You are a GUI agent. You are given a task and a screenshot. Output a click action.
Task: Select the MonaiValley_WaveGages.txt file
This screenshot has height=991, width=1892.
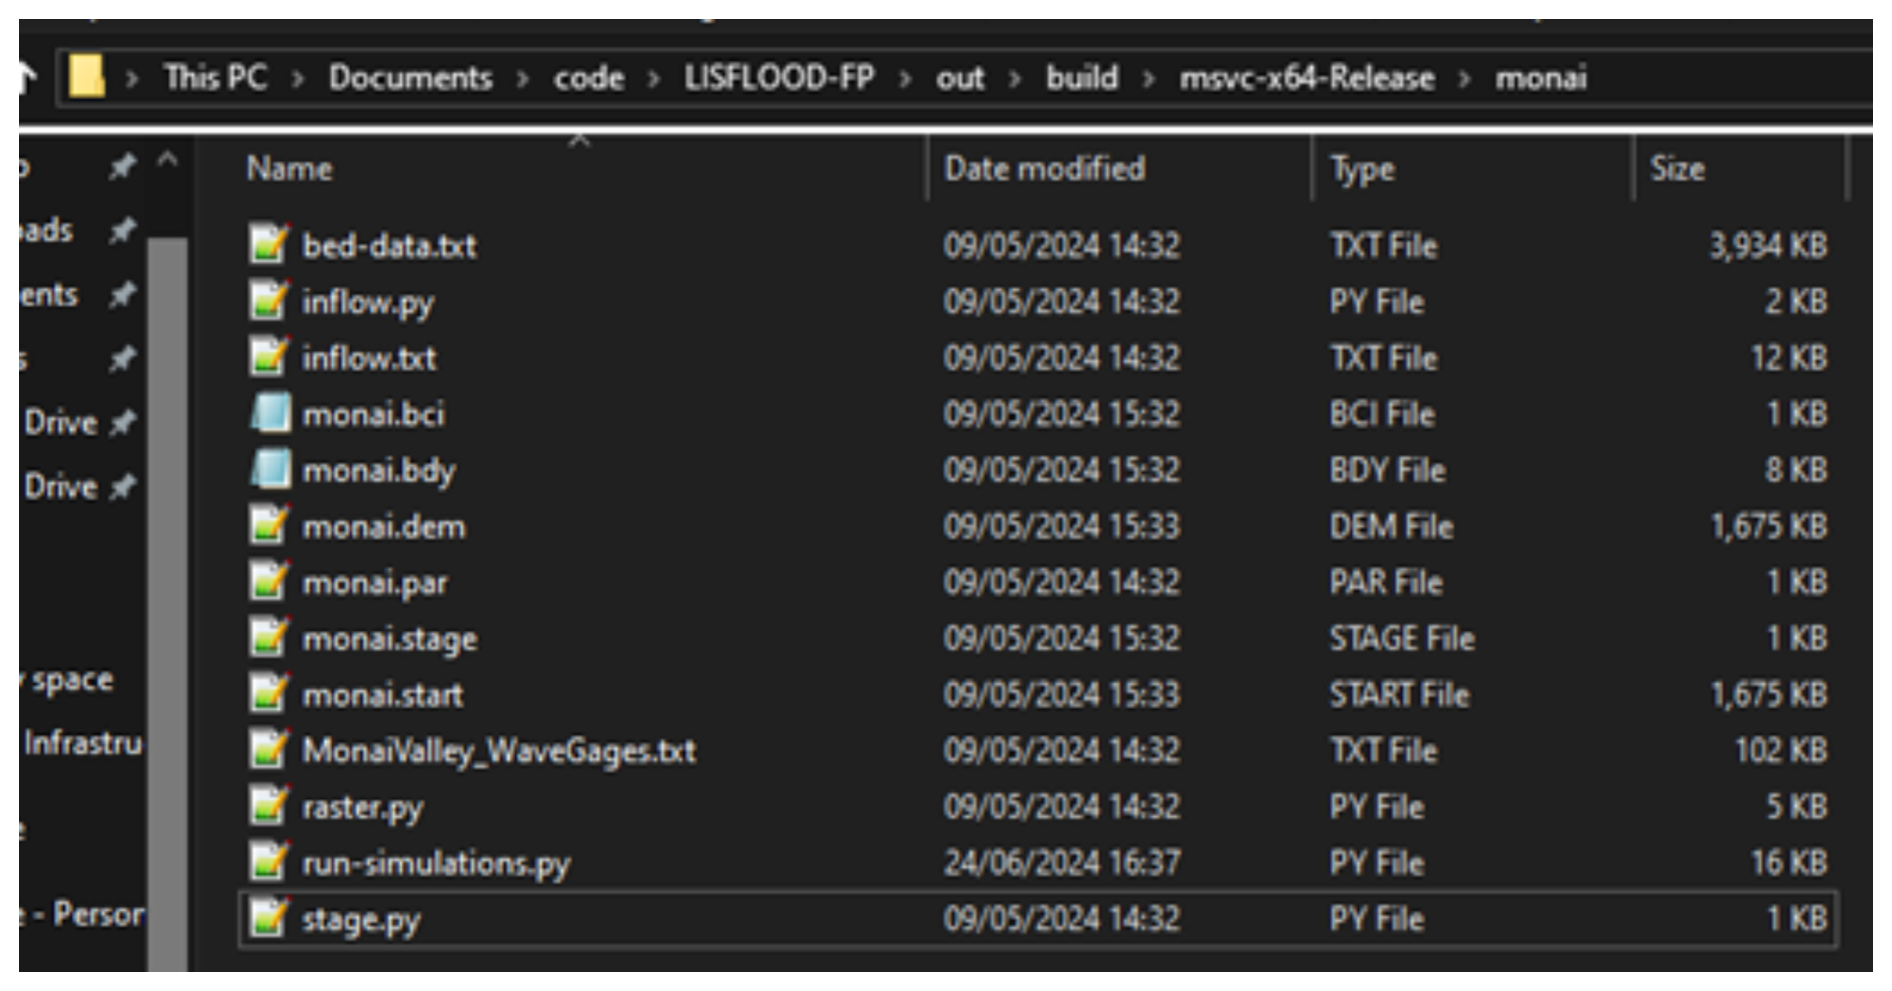tap(499, 750)
